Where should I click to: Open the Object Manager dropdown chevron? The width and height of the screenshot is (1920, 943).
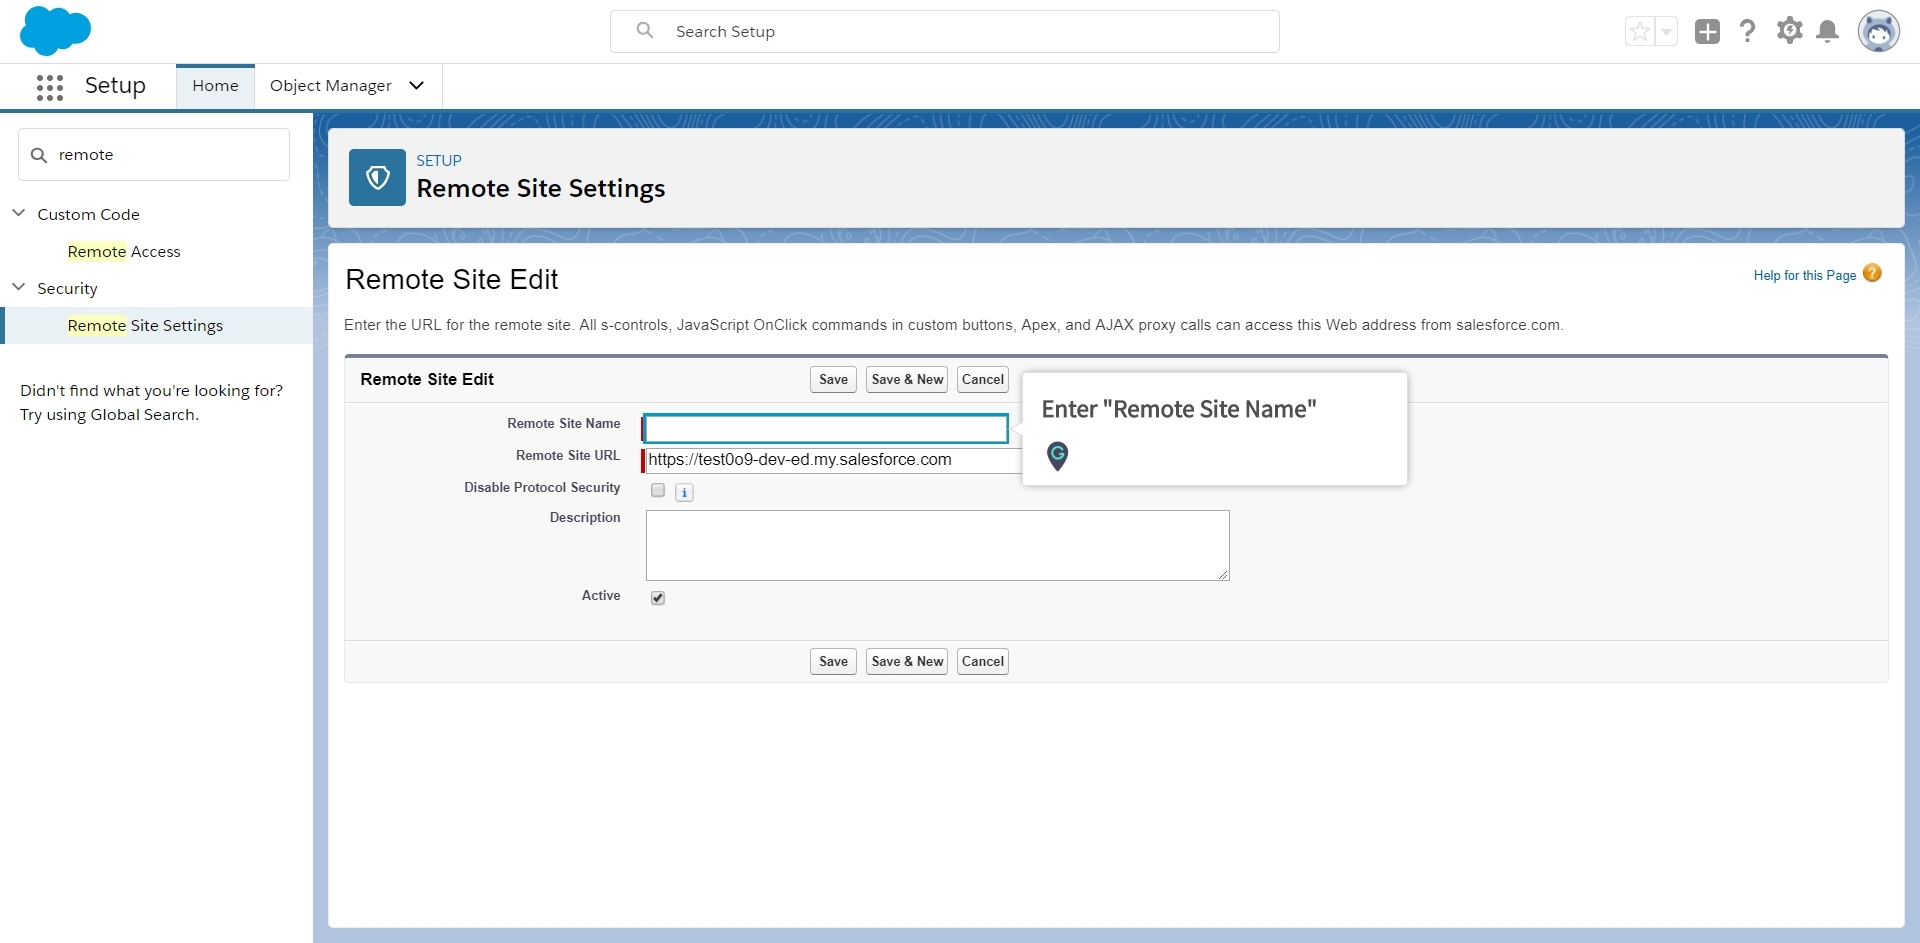coord(417,86)
